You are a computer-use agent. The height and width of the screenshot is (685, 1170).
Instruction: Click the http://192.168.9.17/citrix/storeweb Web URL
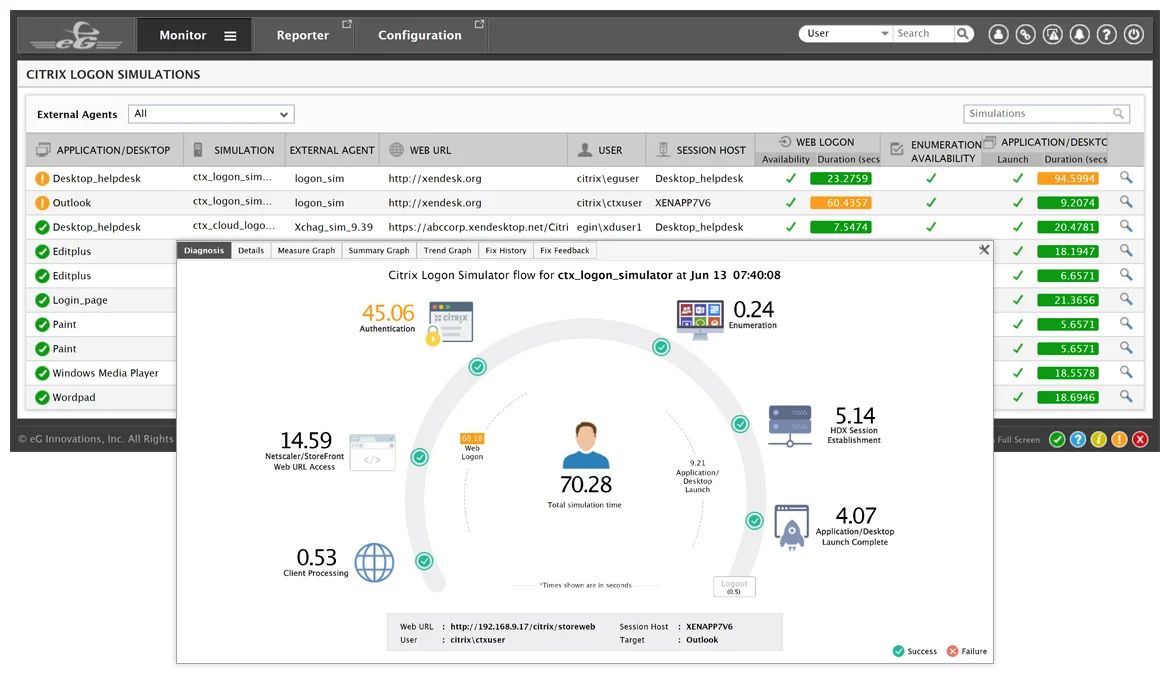pyautogui.click(x=522, y=627)
